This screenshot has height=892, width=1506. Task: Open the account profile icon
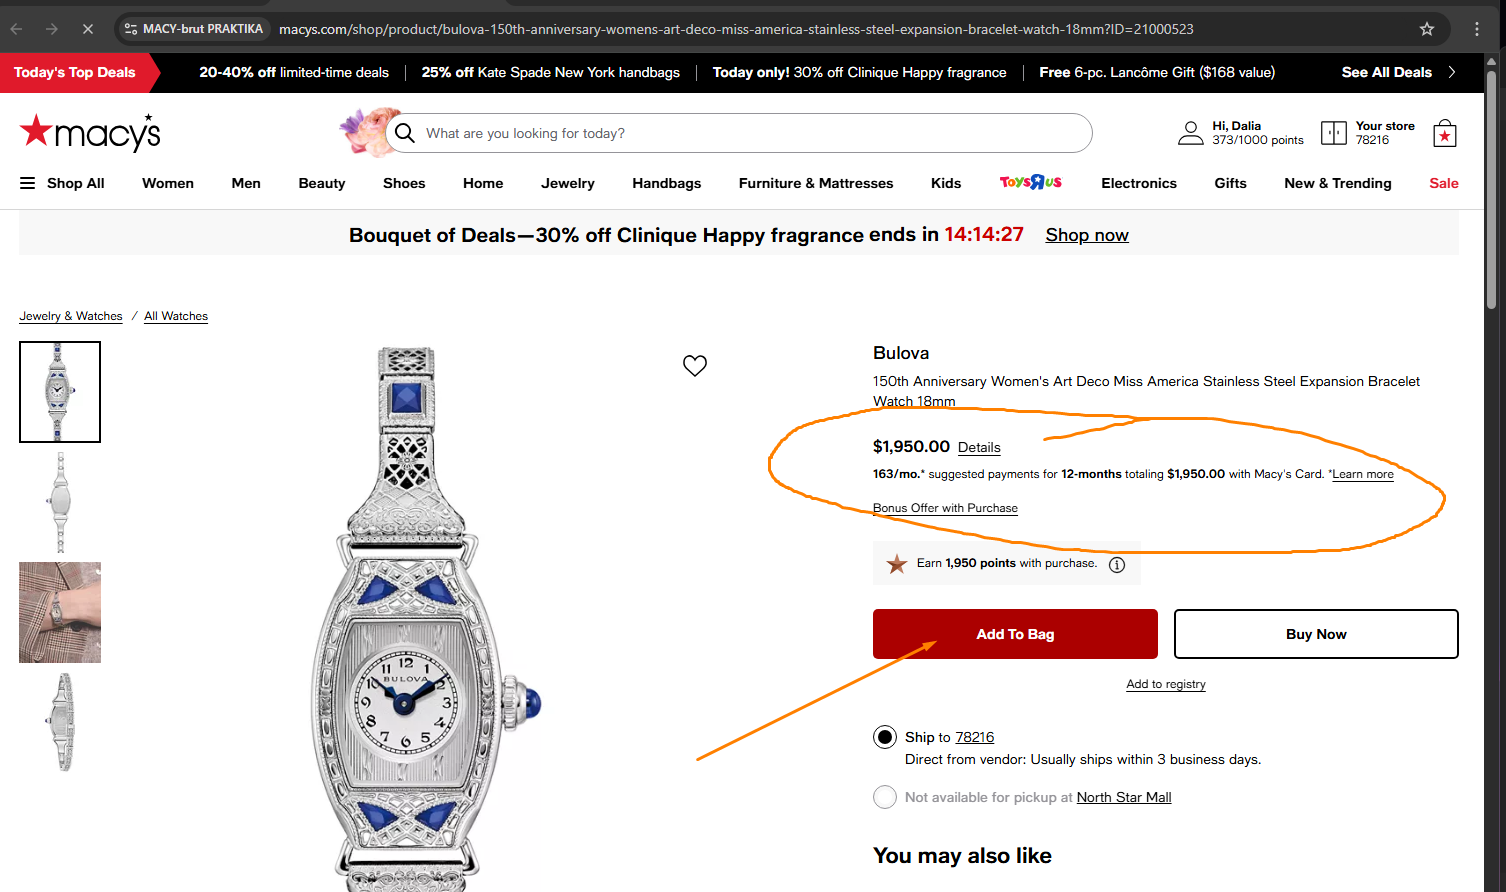(1190, 133)
